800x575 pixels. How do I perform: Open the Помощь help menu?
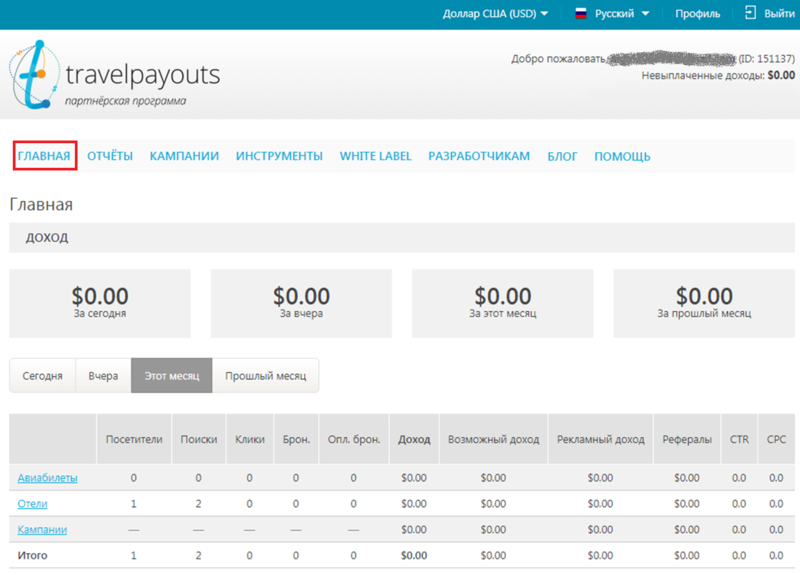coord(622,156)
